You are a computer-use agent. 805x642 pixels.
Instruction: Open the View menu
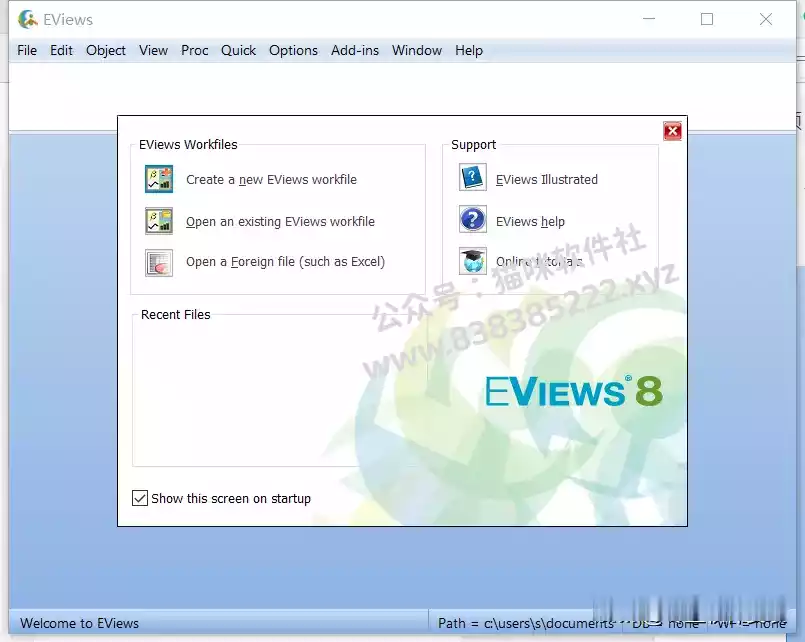(154, 50)
